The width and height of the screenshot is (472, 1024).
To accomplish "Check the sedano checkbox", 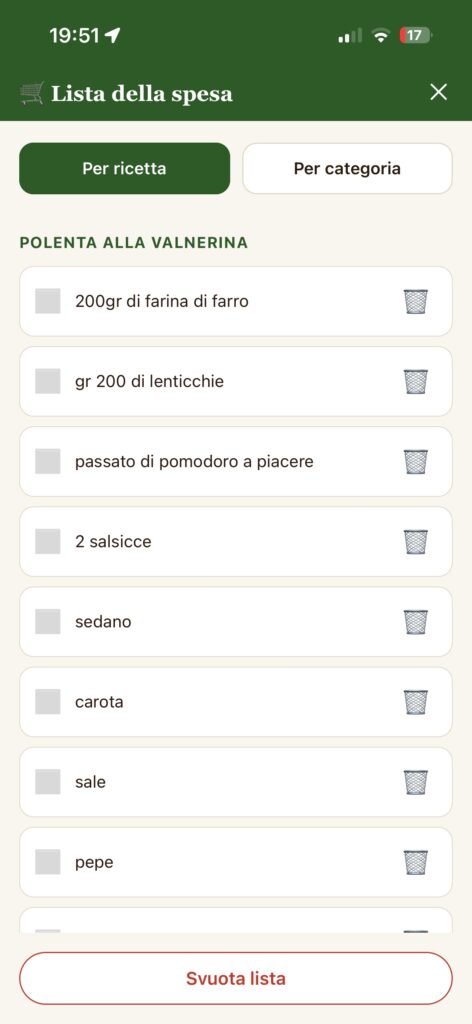I will [x=48, y=622].
